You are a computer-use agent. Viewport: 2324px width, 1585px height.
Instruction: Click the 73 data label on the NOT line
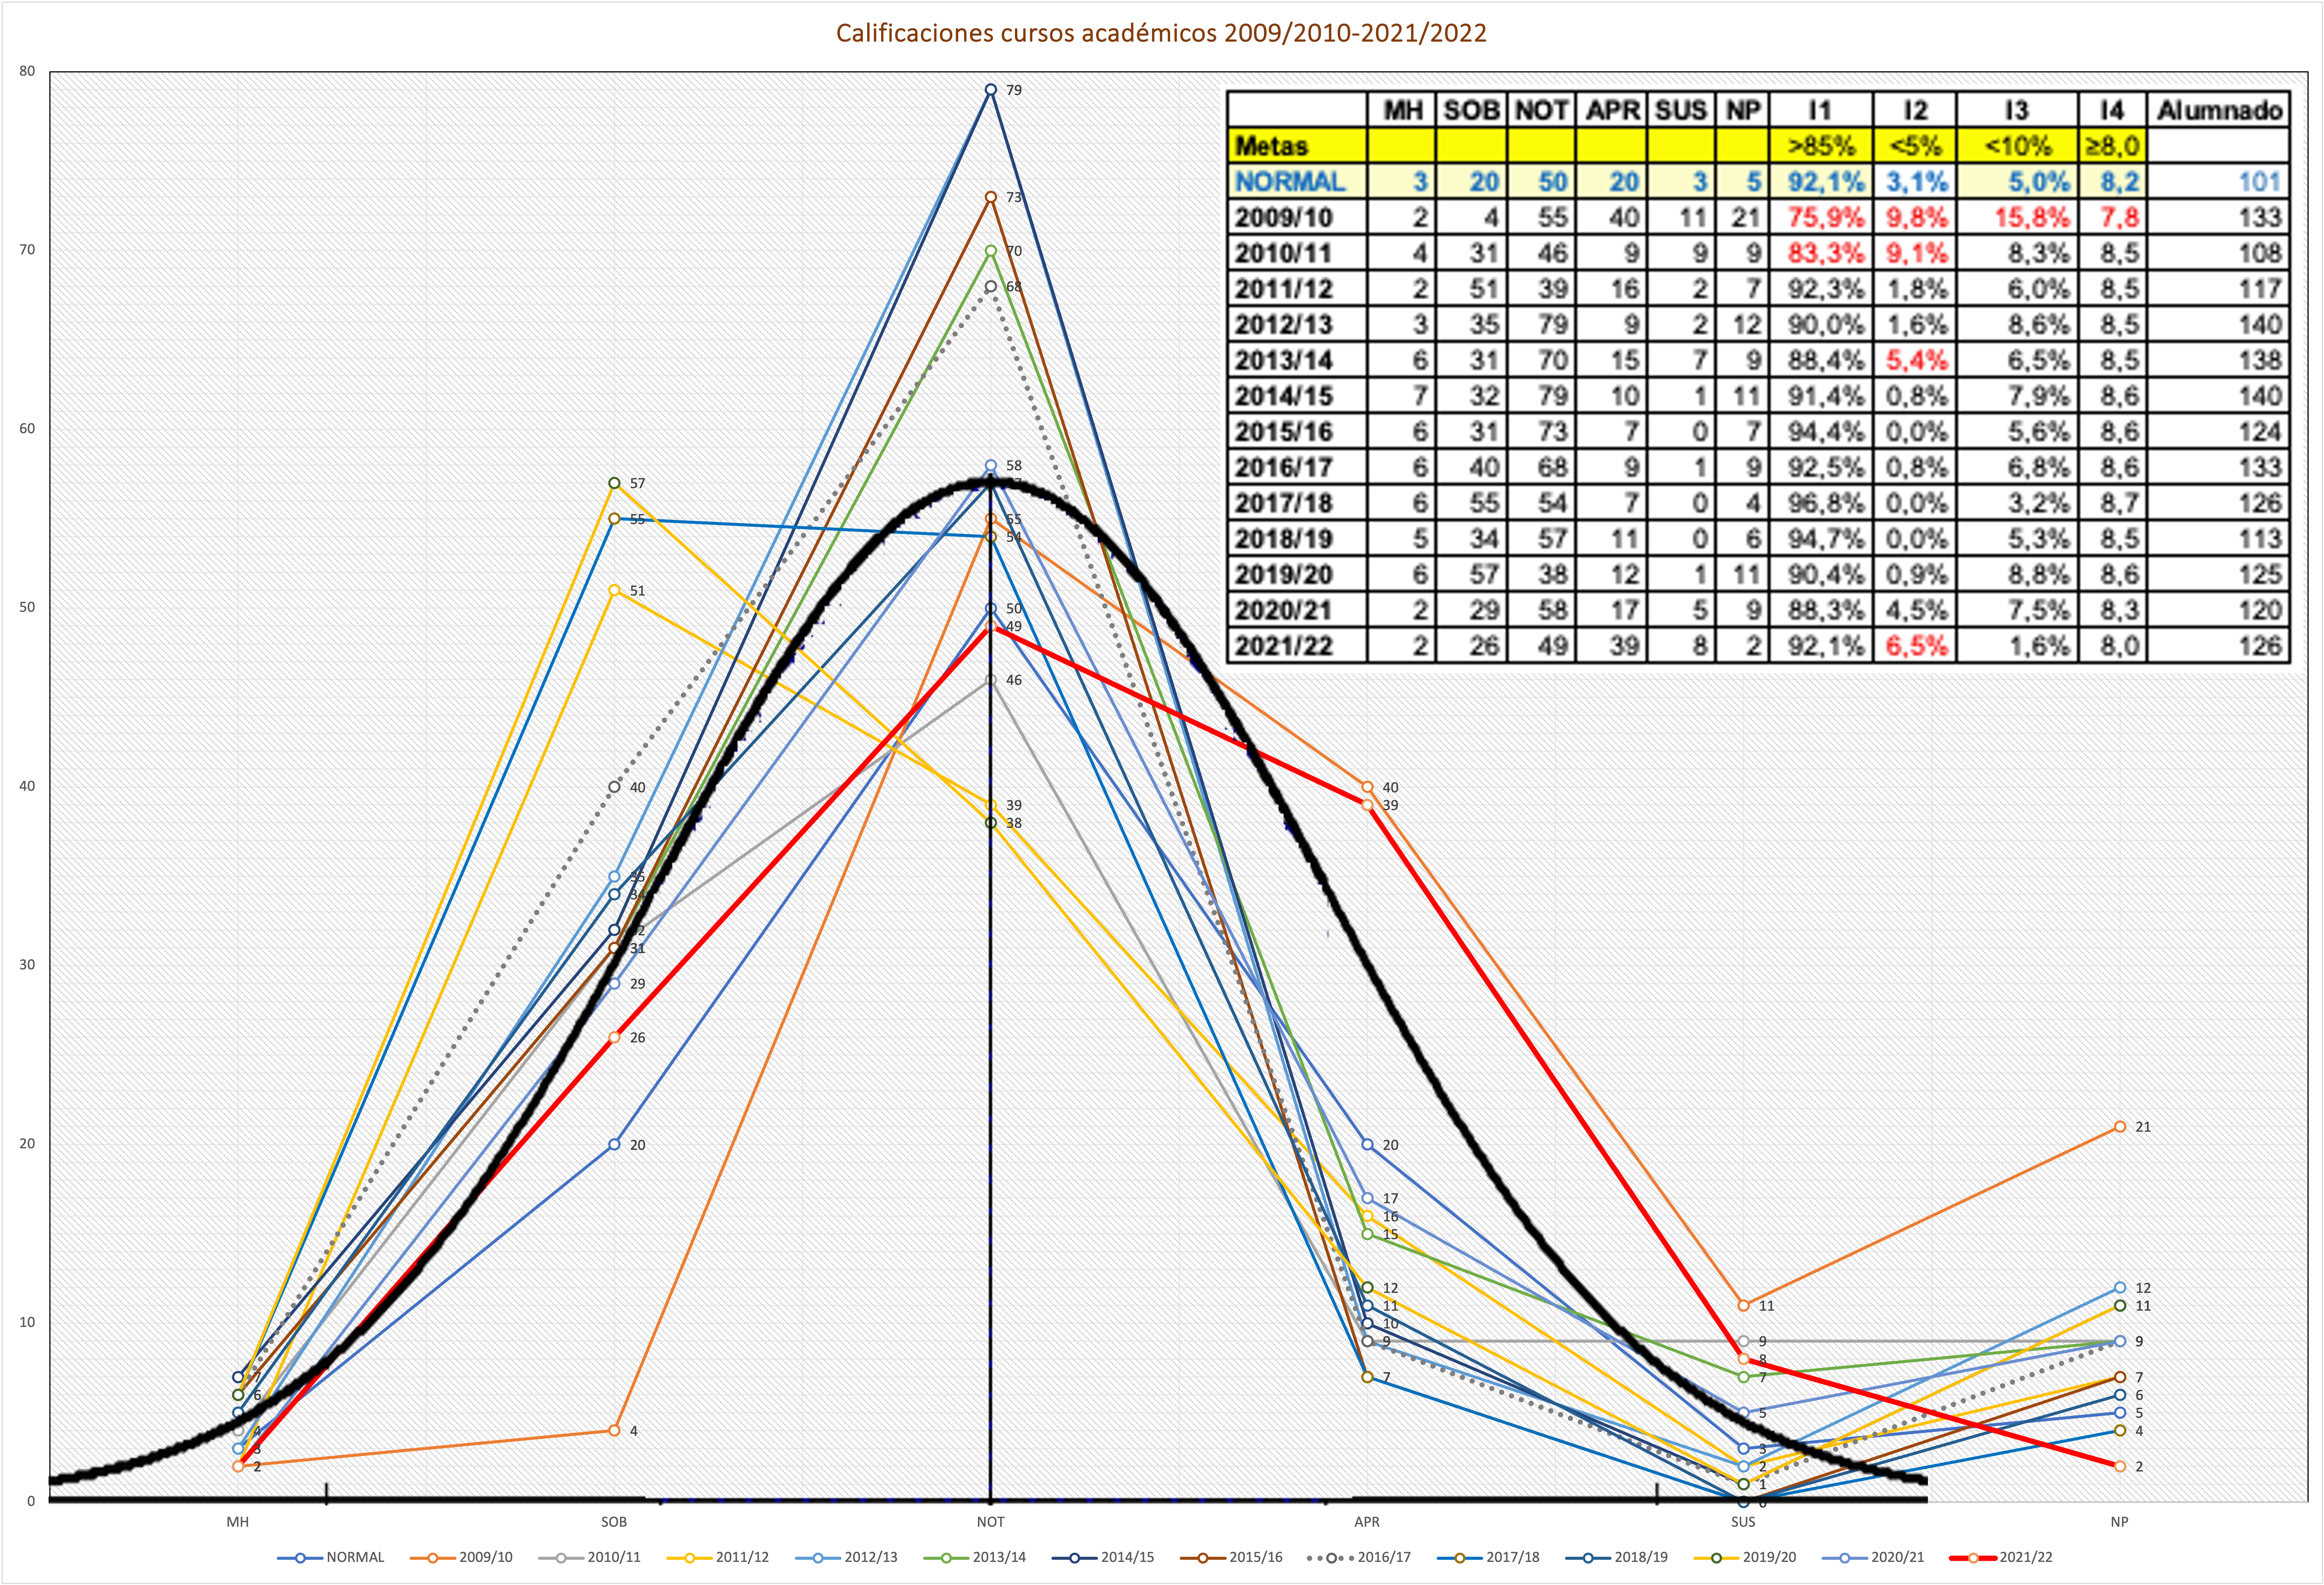(1014, 197)
